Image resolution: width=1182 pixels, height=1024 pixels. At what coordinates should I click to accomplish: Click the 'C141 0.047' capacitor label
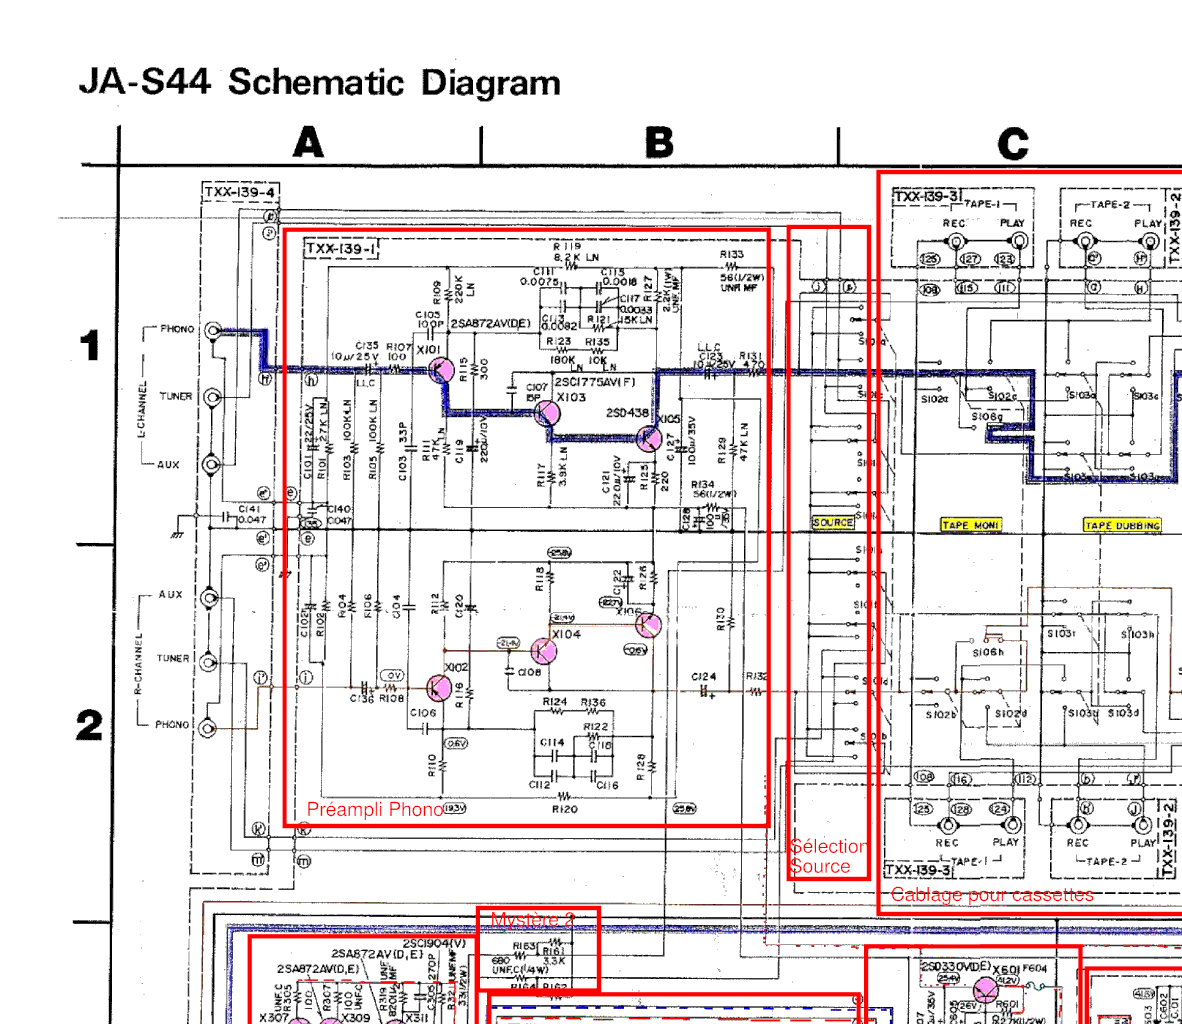[x=252, y=514]
